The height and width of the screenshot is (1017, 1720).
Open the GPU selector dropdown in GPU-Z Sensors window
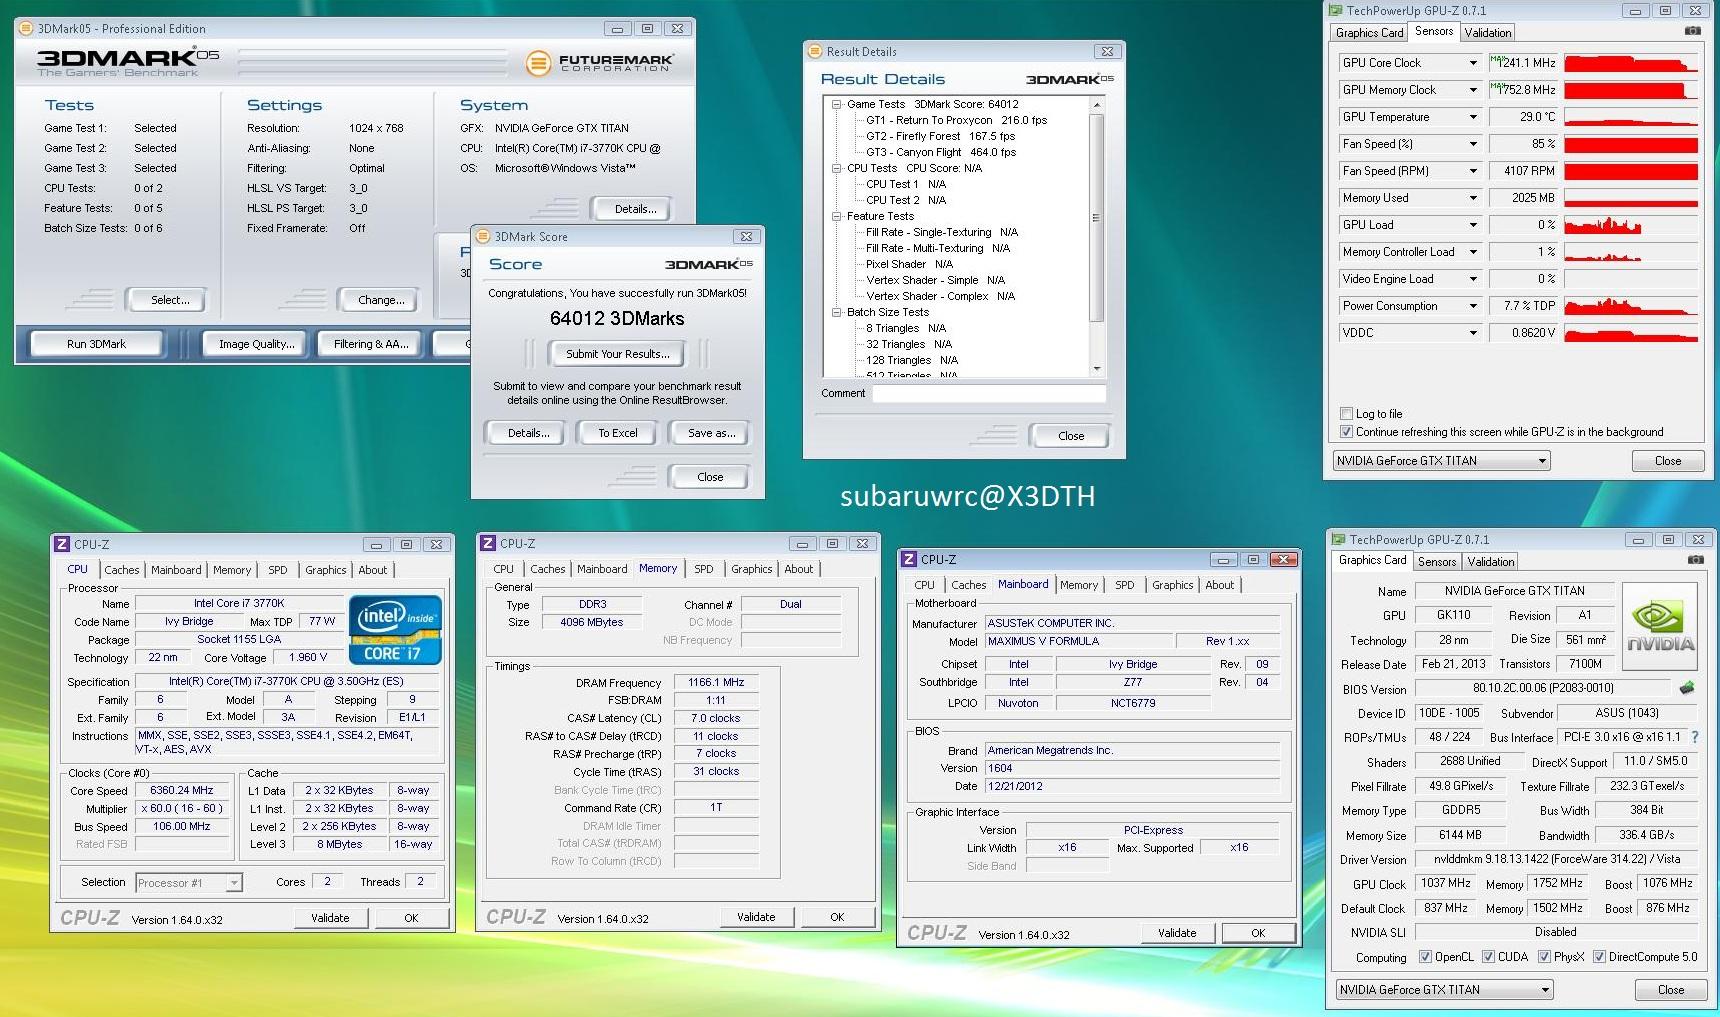(1442, 461)
